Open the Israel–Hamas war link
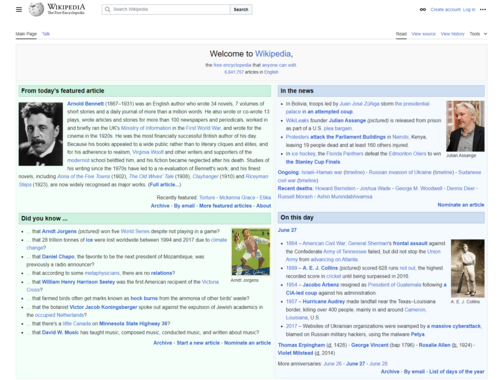500x380 pixels. pos(322,172)
